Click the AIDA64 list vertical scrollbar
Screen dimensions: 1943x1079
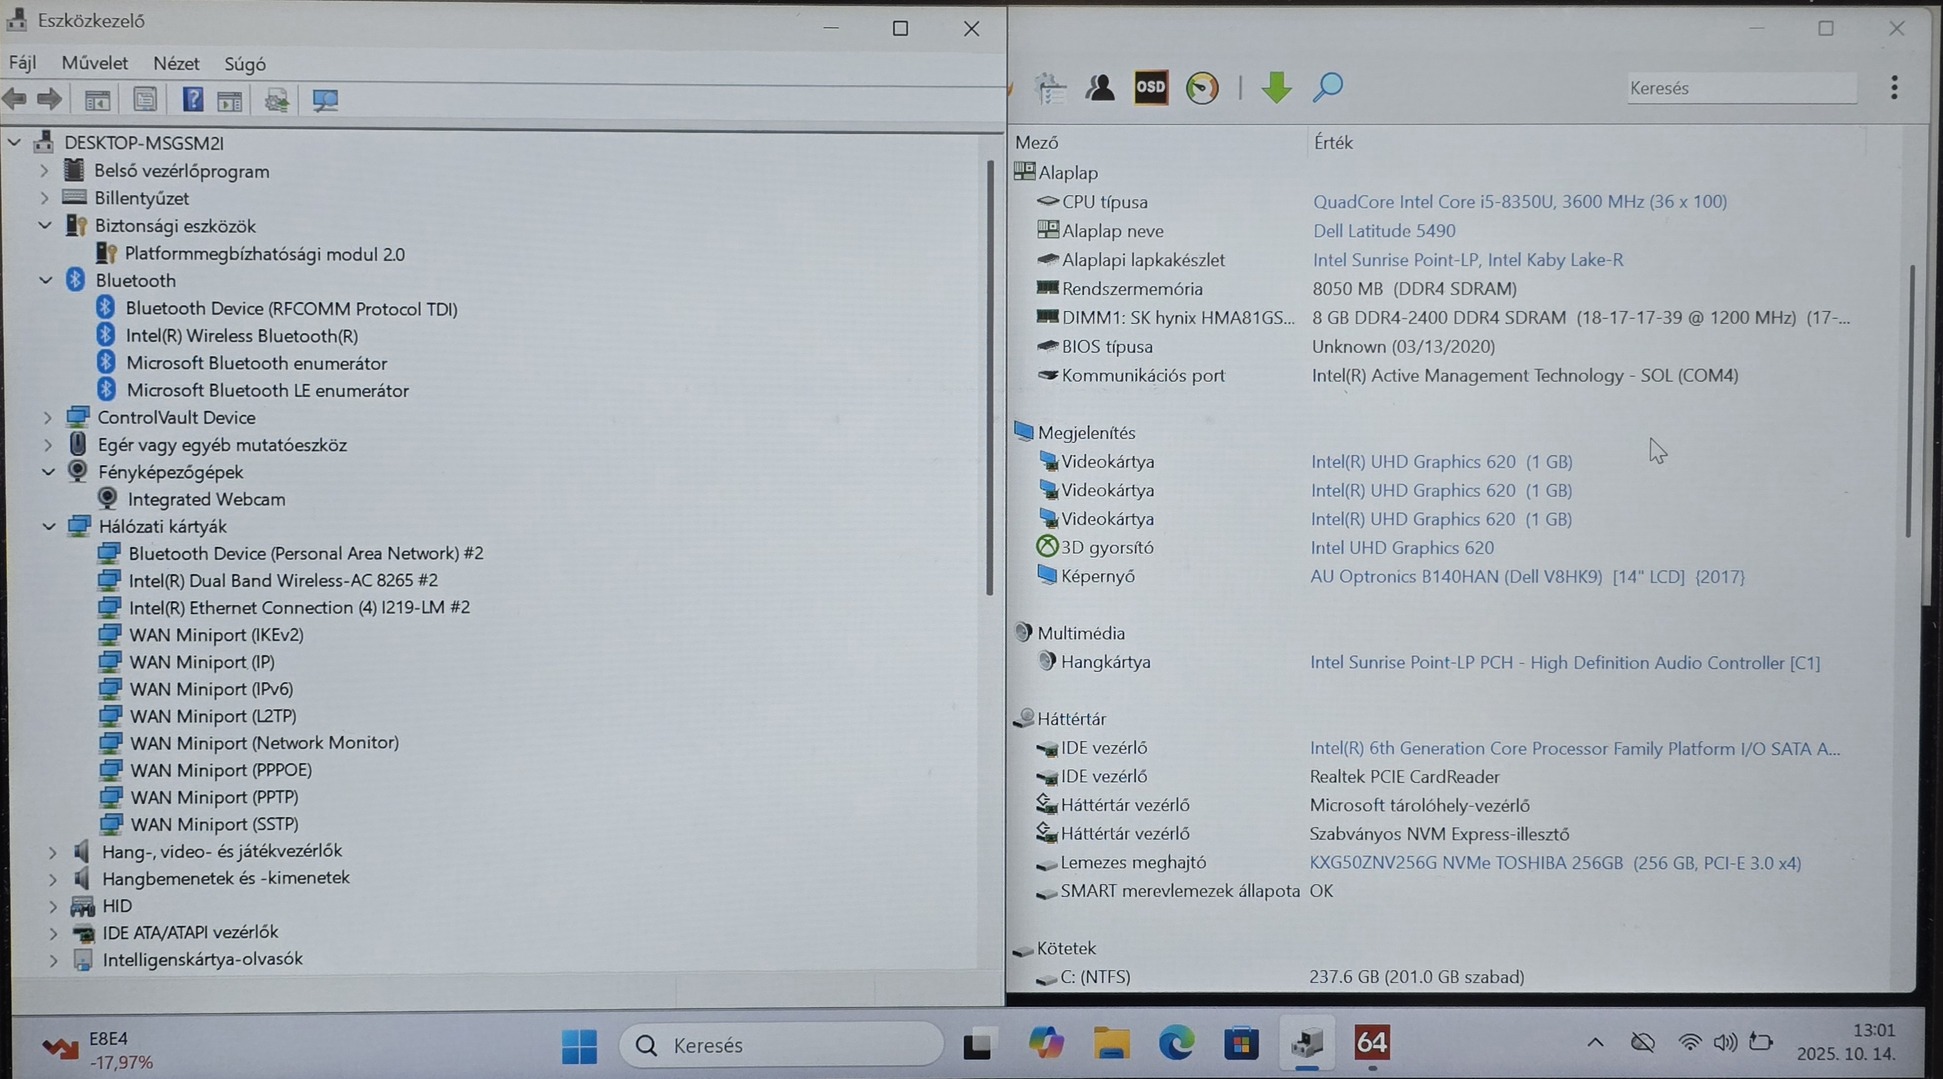click(1910, 400)
